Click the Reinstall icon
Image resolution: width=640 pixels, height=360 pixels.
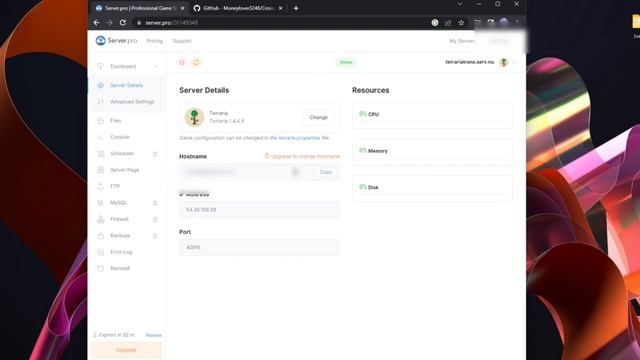click(x=100, y=268)
